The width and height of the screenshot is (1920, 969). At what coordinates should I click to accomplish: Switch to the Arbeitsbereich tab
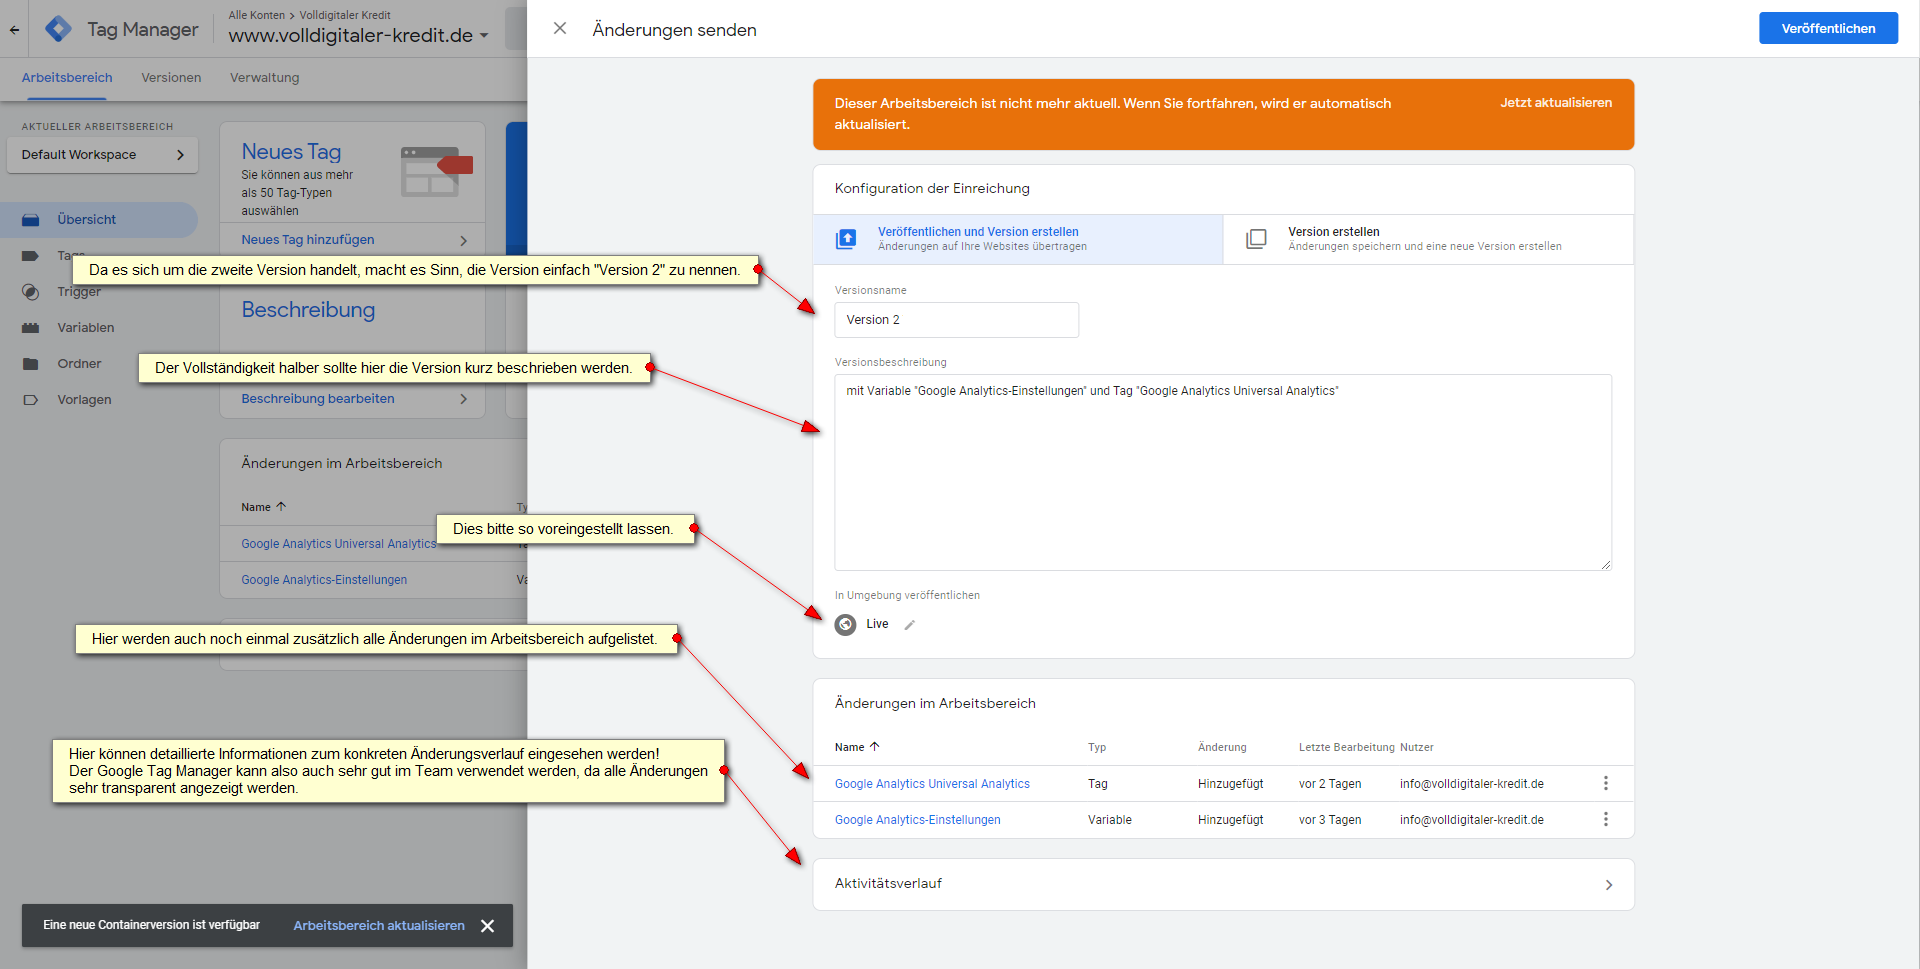coord(67,78)
